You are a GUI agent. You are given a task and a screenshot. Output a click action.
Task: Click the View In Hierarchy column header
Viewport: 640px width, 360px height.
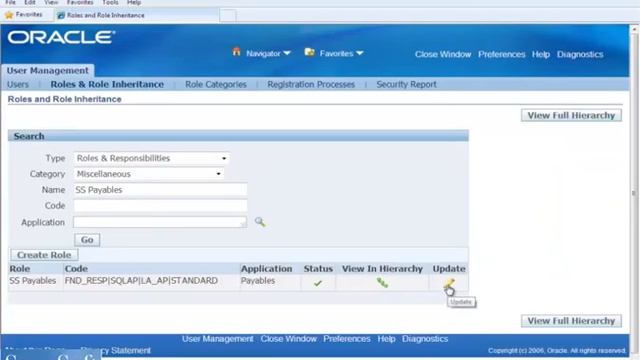(382, 269)
